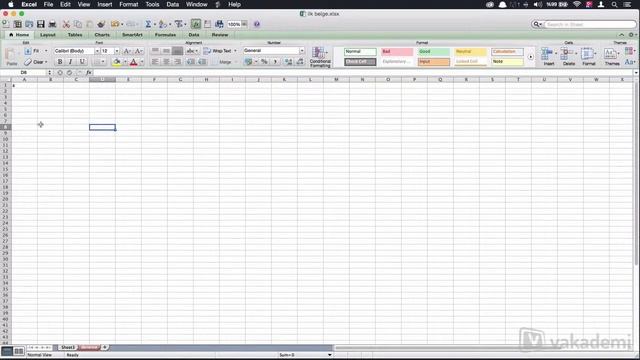Click the Search in Sheet field
The height and width of the screenshot is (360, 640).
[x=590, y=24]
